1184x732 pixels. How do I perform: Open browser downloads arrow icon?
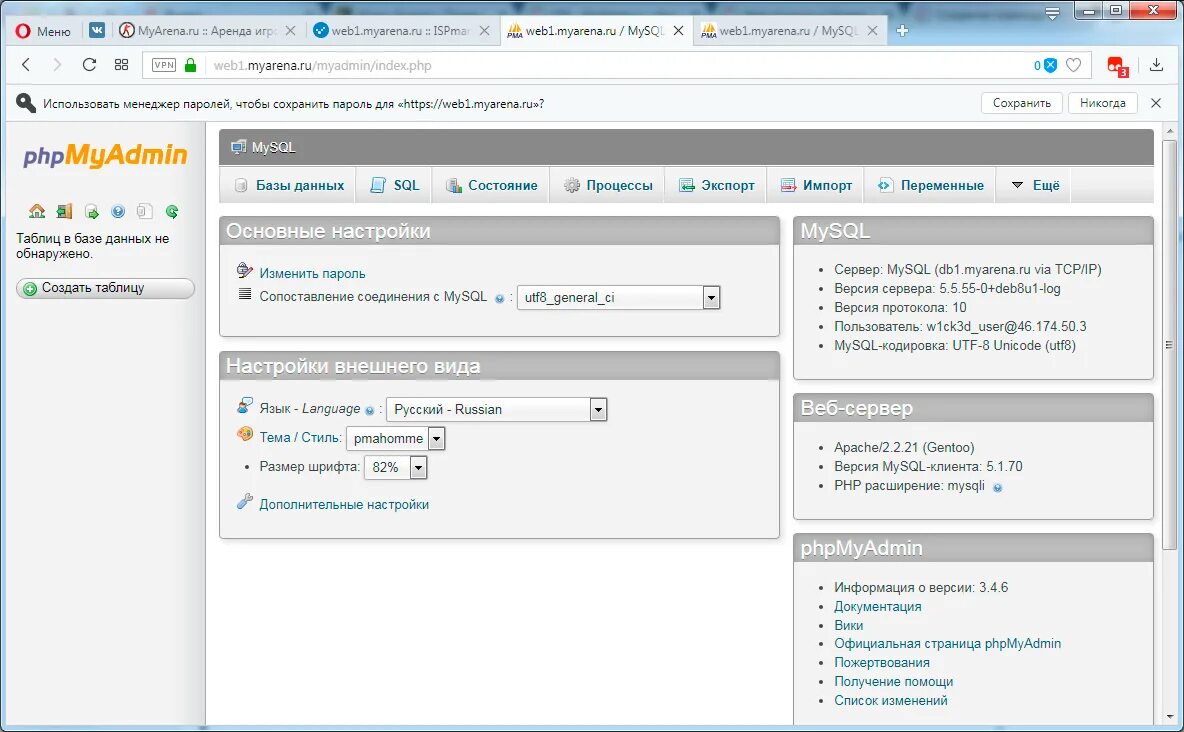tap(1156, 65)
